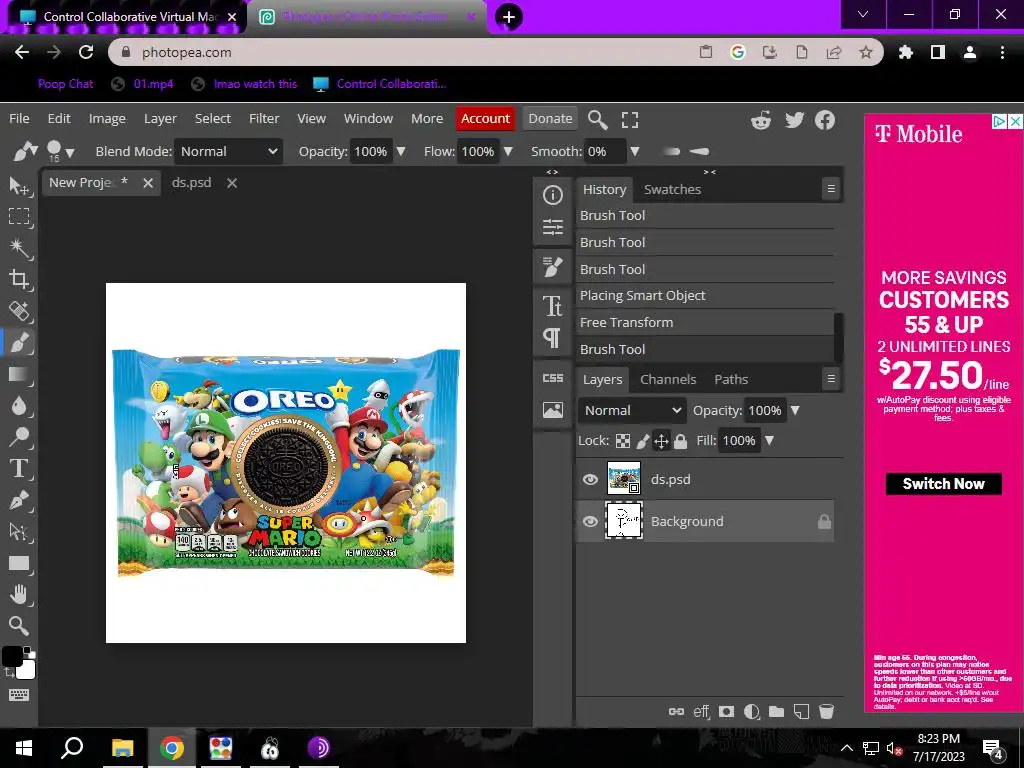Select the Type tool
This screenshot has height=768, width=1024.
click(x=19, y=468)
